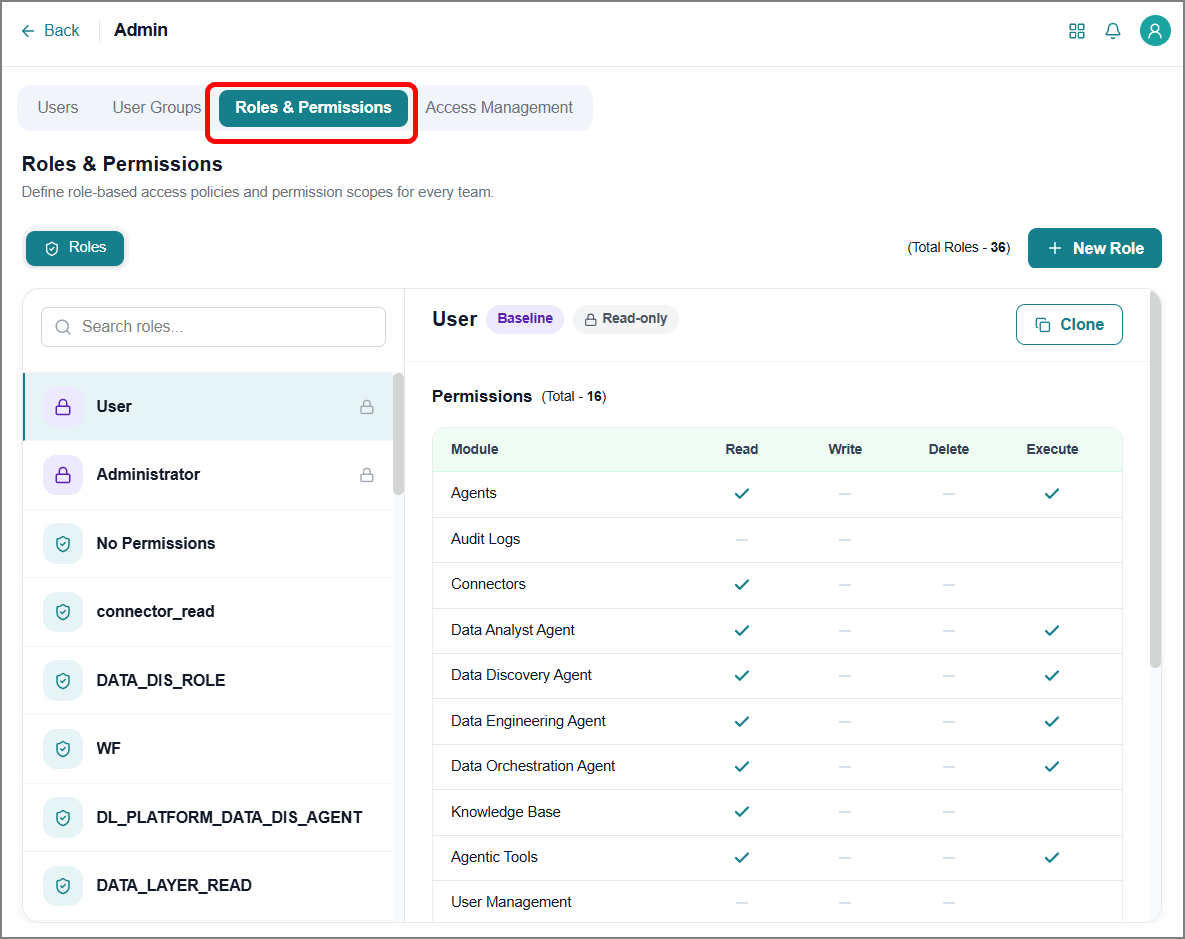The height and width of the screenshot is (939, 1185).
Task: Switch to the Users tab
Action: [x=58, y=107]
